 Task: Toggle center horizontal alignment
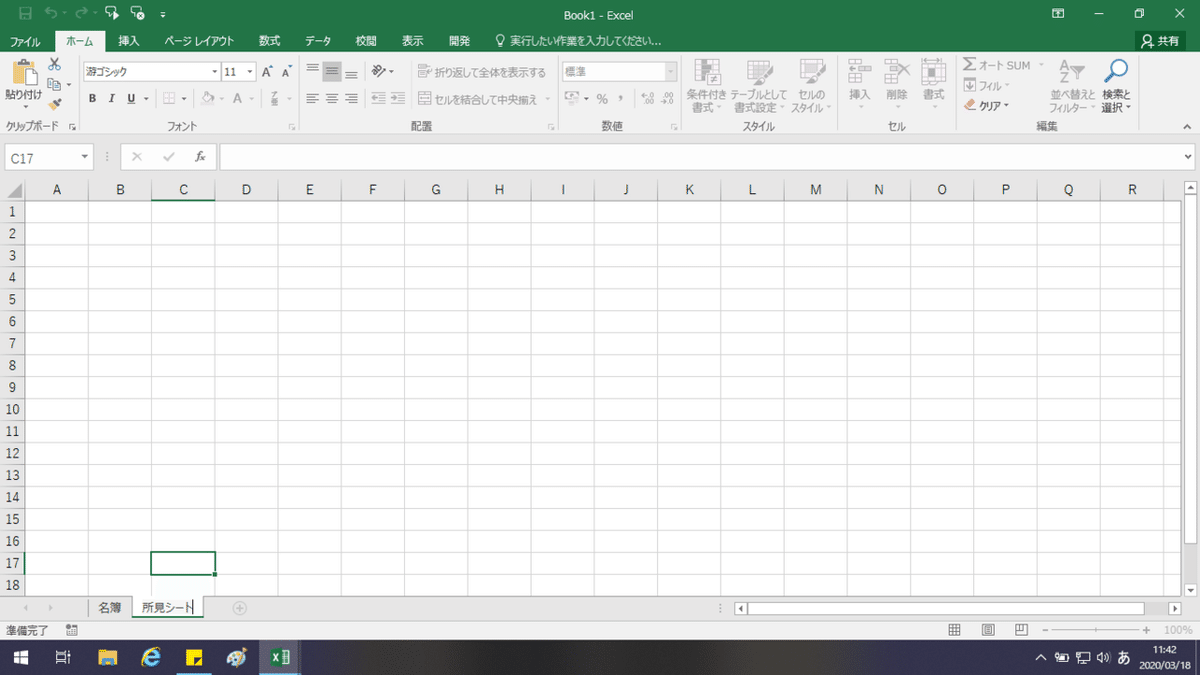pos(331,99)
